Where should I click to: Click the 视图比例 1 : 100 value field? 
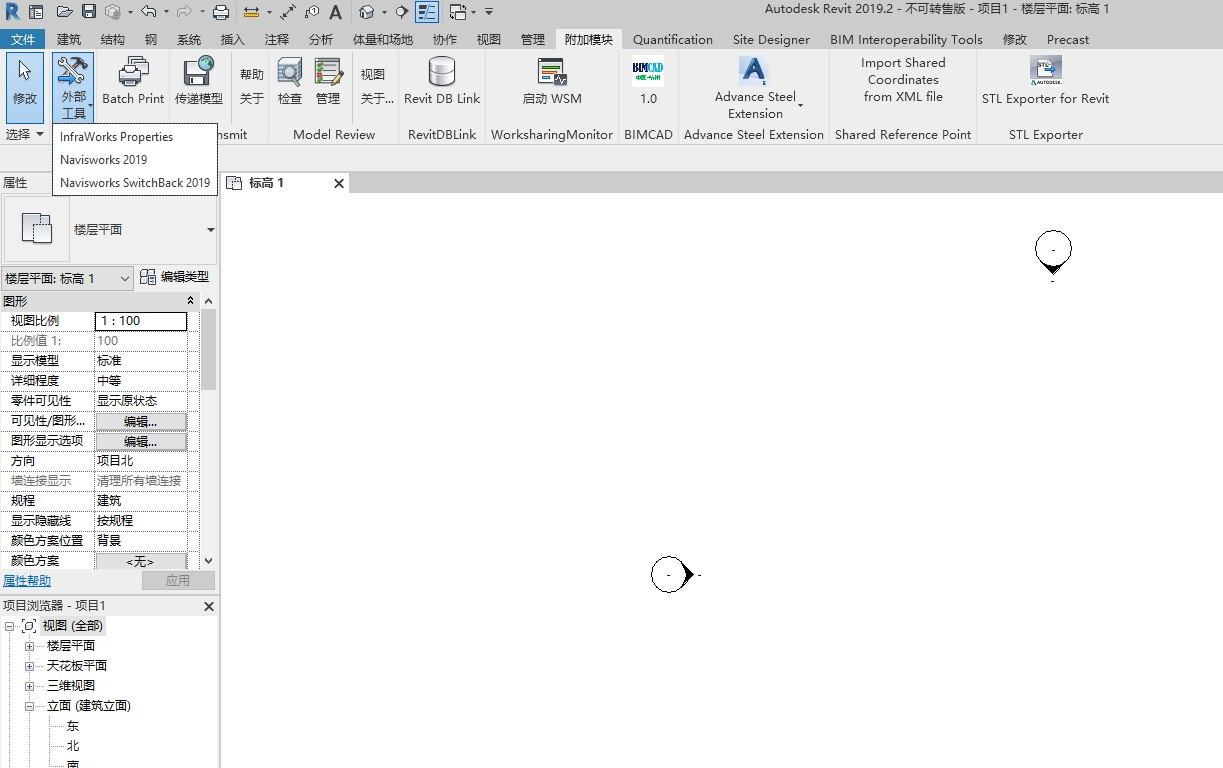[141, 321]
